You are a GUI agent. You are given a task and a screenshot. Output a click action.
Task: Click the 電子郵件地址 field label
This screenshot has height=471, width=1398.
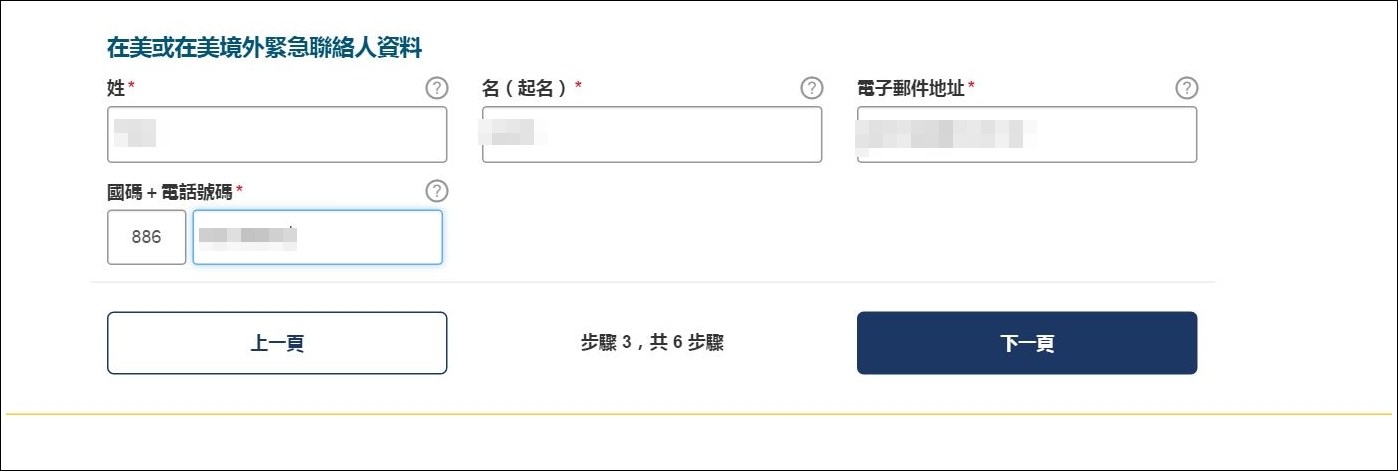click(x=910, y=88)
